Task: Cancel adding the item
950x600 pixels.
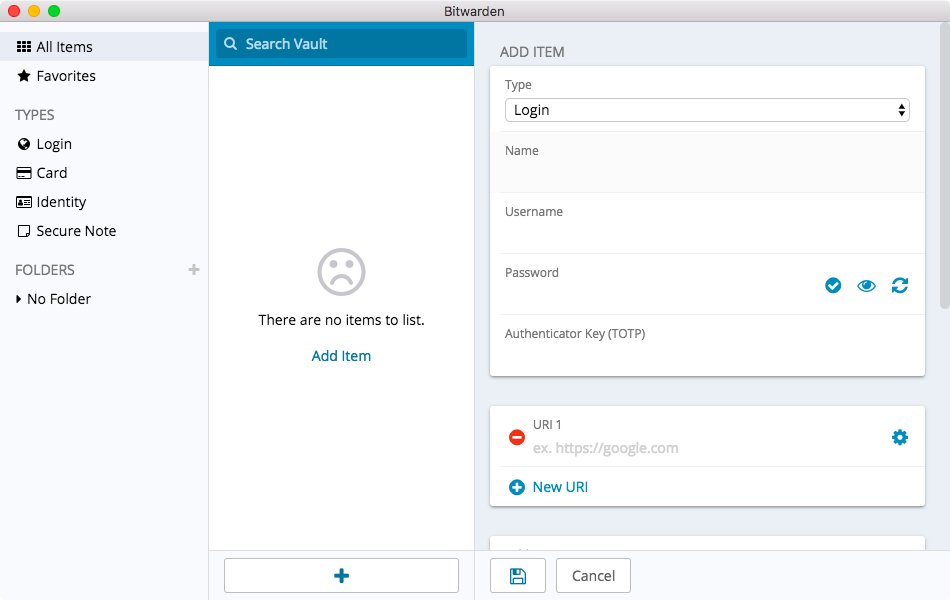Action: (x=593, y=576)
